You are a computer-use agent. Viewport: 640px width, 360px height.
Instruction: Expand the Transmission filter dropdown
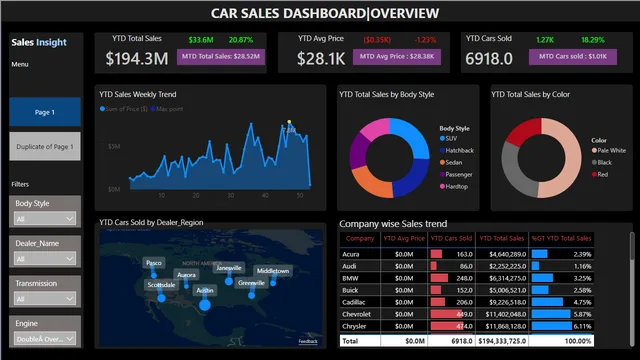pos(45,299)
